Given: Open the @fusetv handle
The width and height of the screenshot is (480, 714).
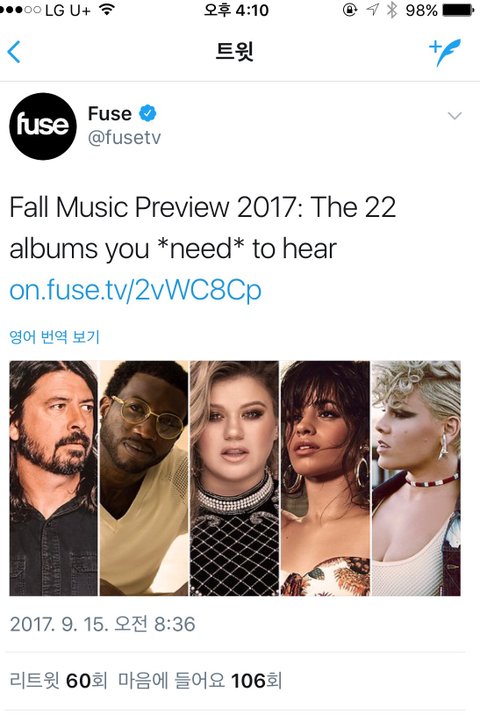Looking at the screenshot, I should (124, 137).
